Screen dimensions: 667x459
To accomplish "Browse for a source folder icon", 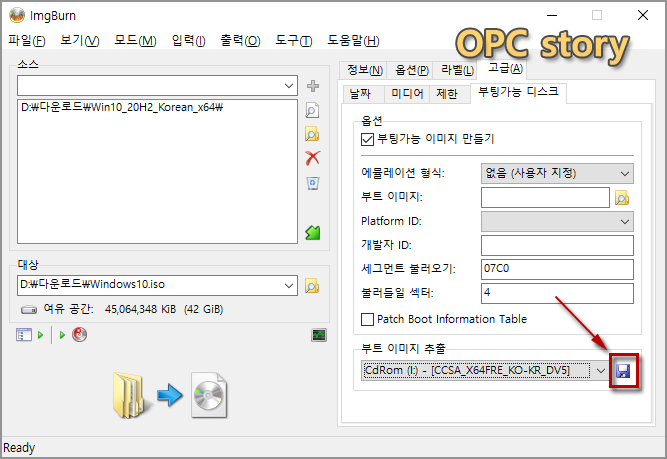I will 312,134.
